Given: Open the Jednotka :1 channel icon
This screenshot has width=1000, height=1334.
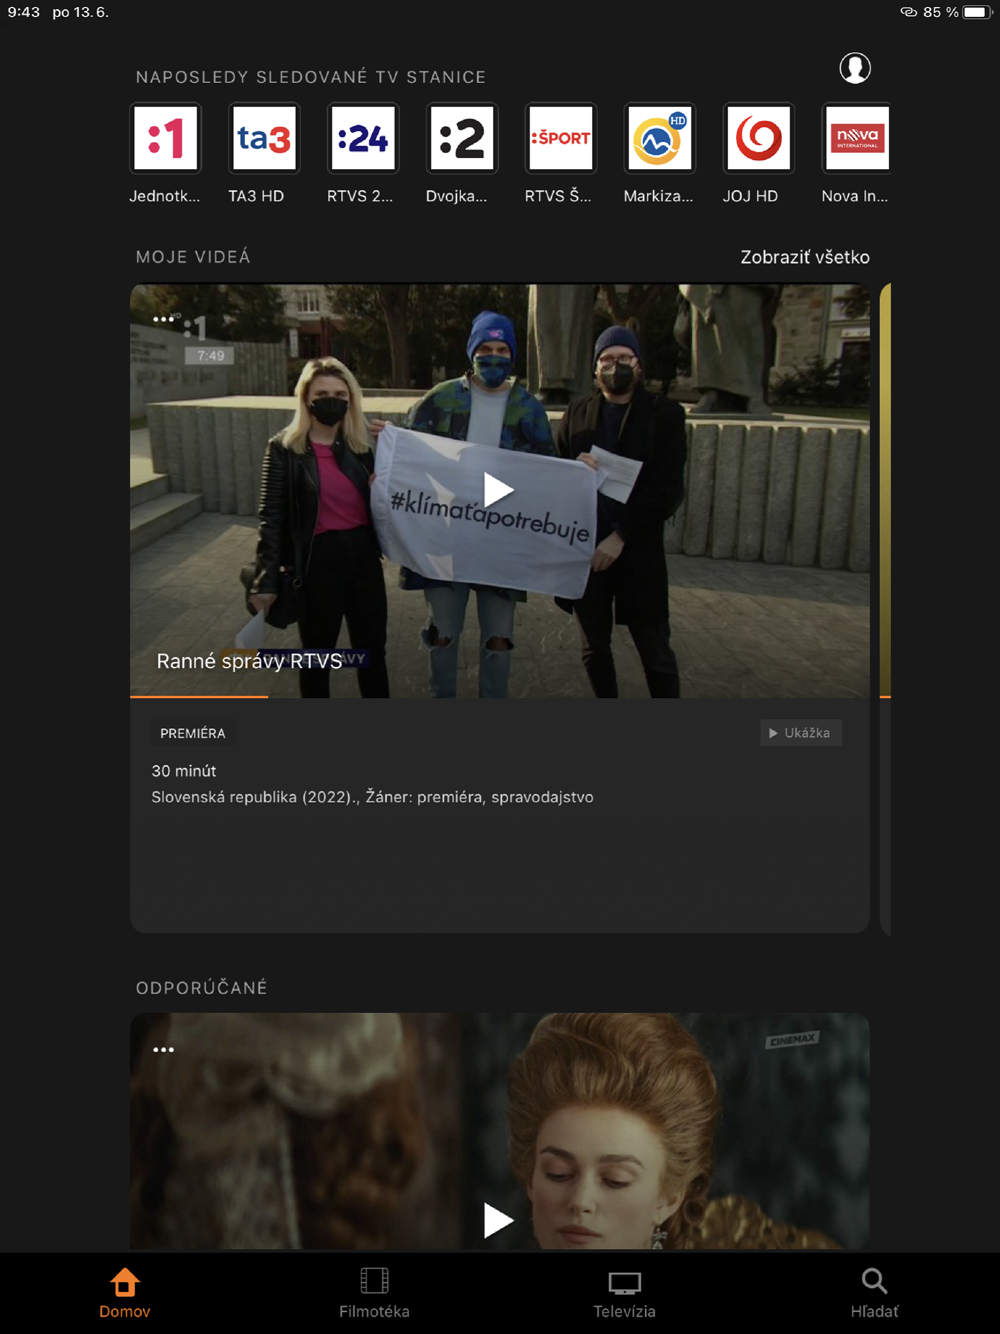Looking at the screenshot, I should click(165, 138).
